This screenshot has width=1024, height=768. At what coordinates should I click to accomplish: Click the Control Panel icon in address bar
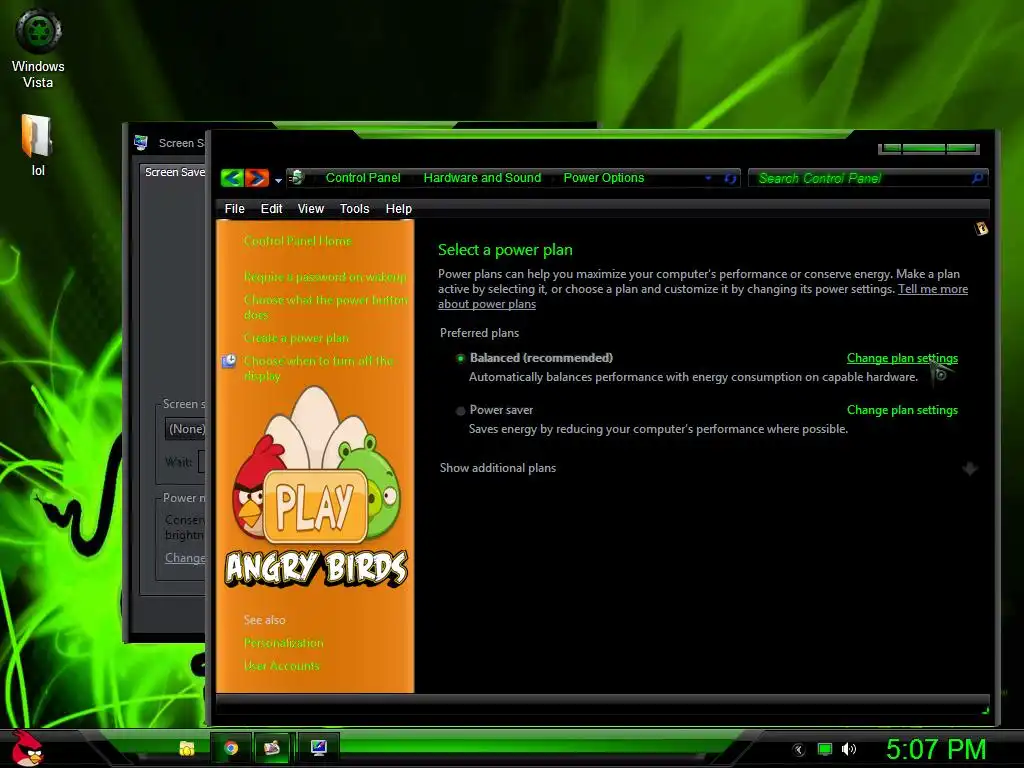(297, 177)
